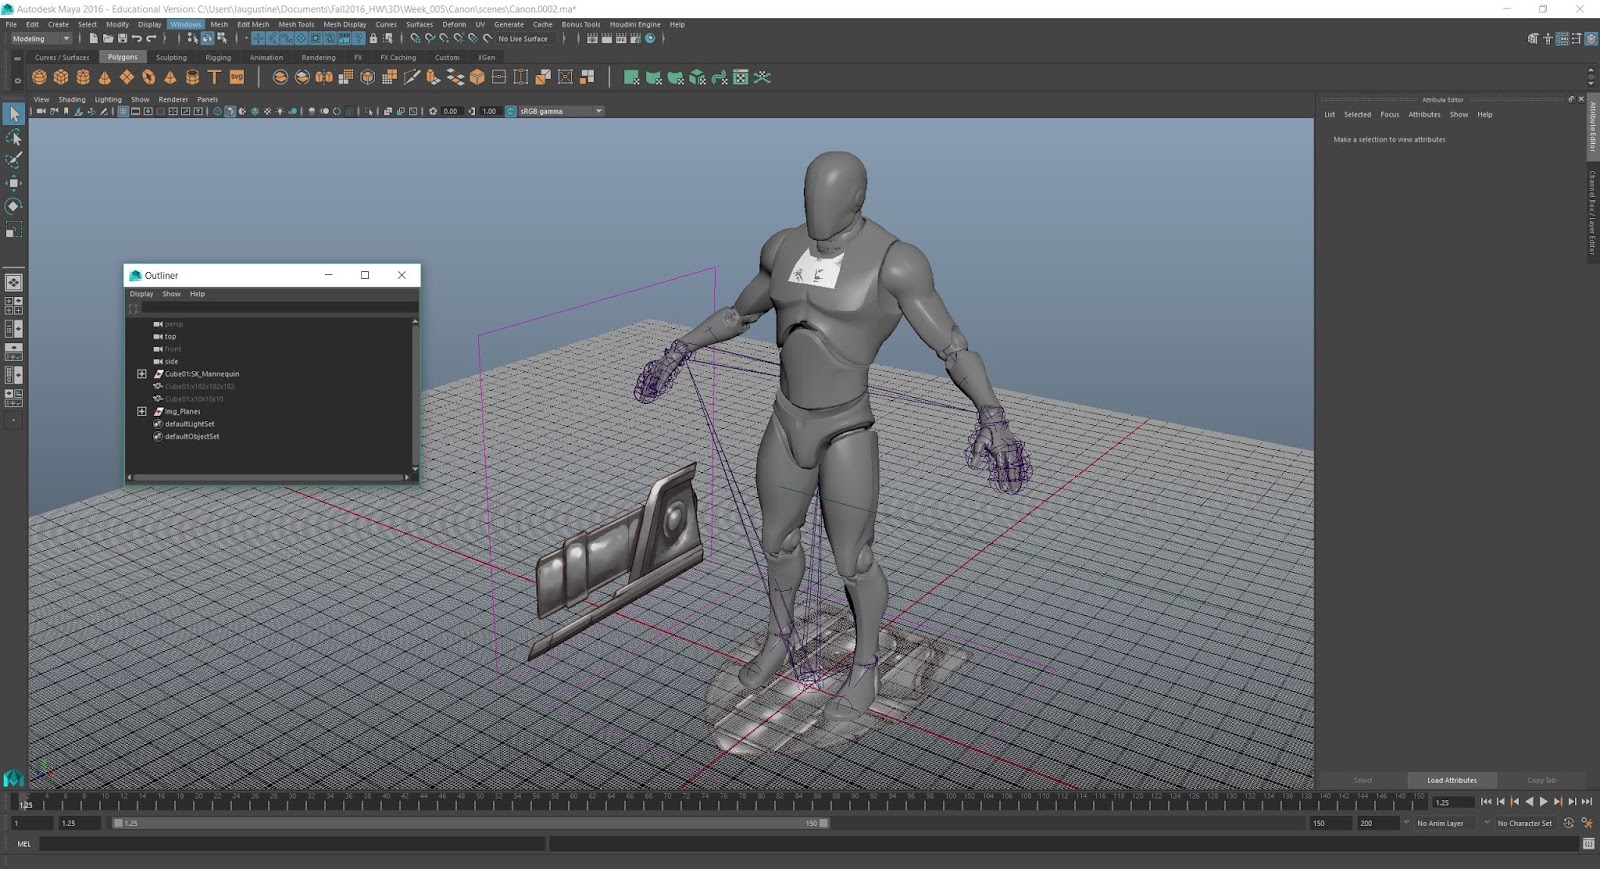Save scene using the floppy disk icon
This screenshot has width=1600, height=869.
tap(122, 39)
